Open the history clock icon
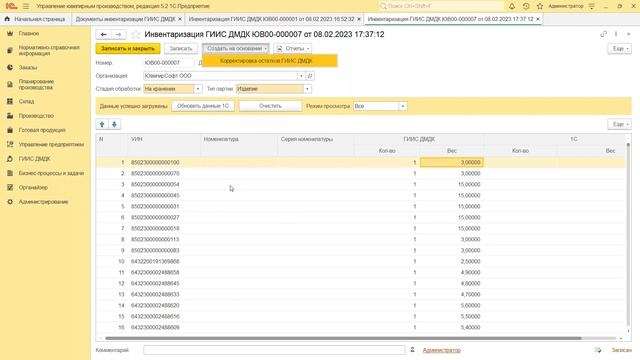 click(x=526, y=6)
